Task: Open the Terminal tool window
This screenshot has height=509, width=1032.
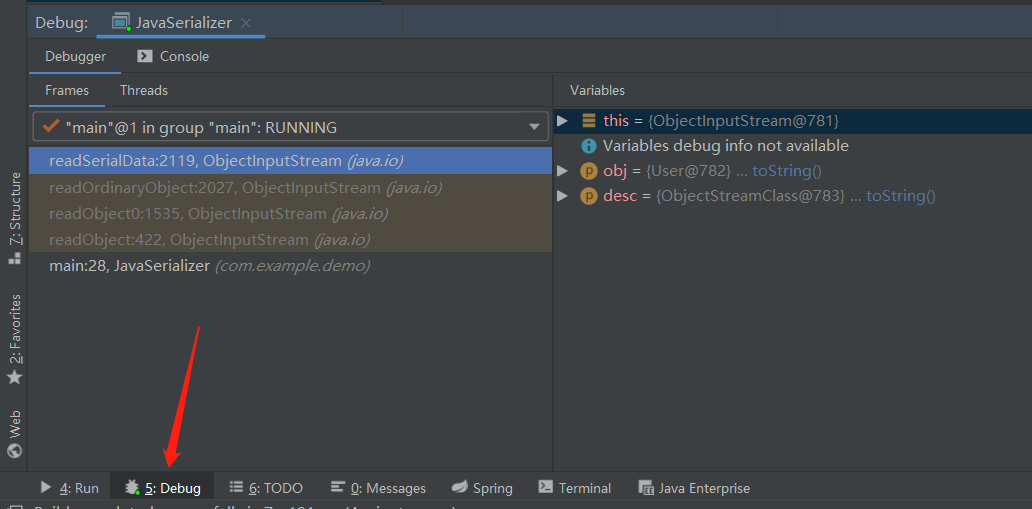Action: [x=575, y=488]
